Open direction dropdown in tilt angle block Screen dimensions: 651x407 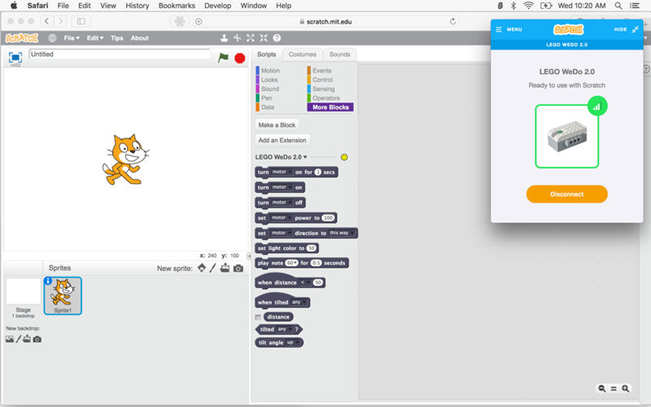point(292,343)
